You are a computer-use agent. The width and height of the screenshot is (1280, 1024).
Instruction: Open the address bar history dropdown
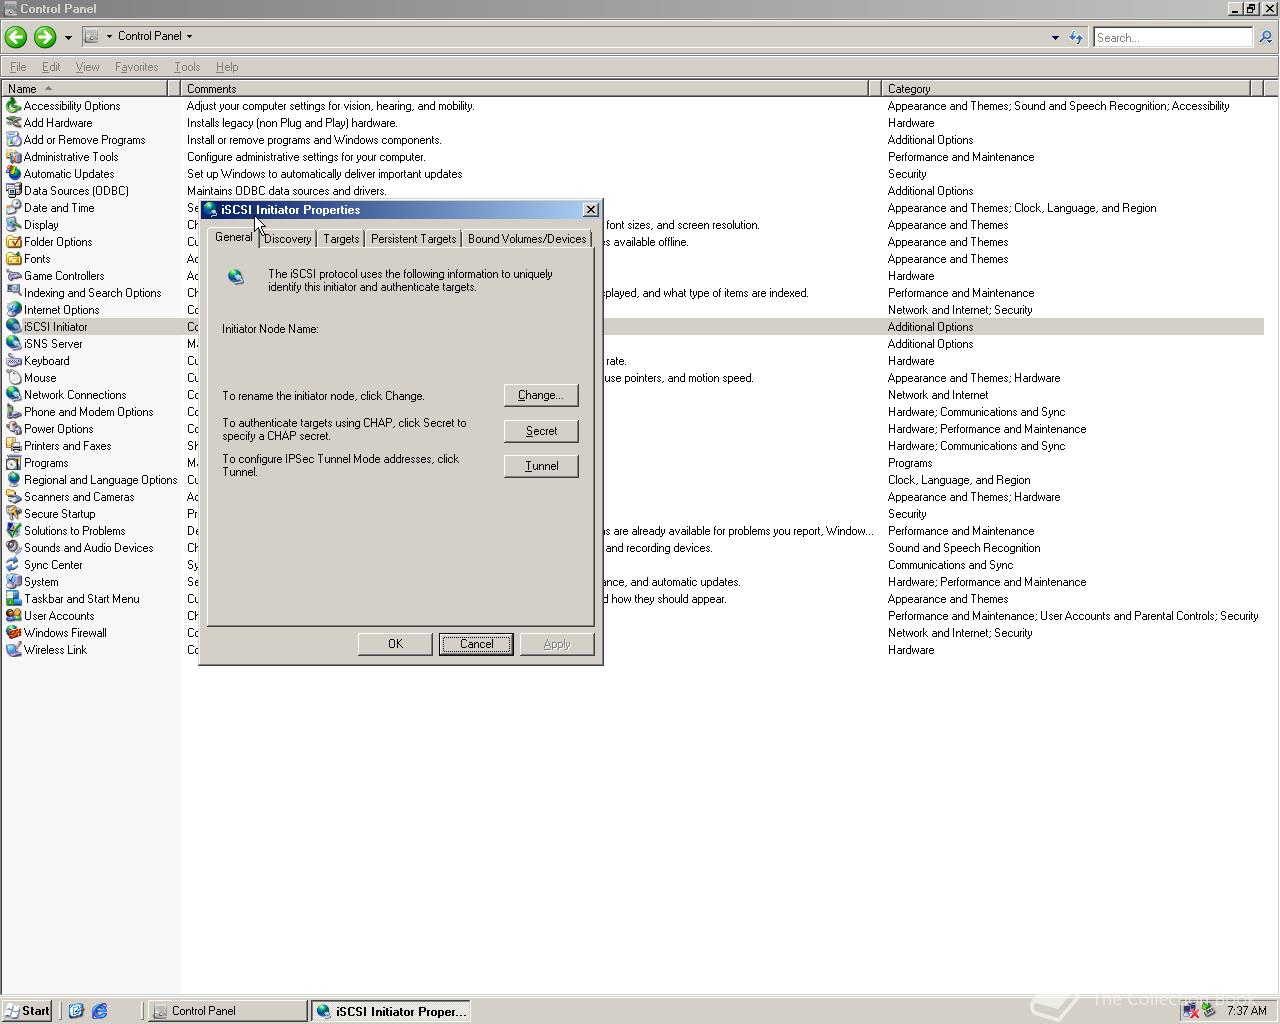(1055, 37)
